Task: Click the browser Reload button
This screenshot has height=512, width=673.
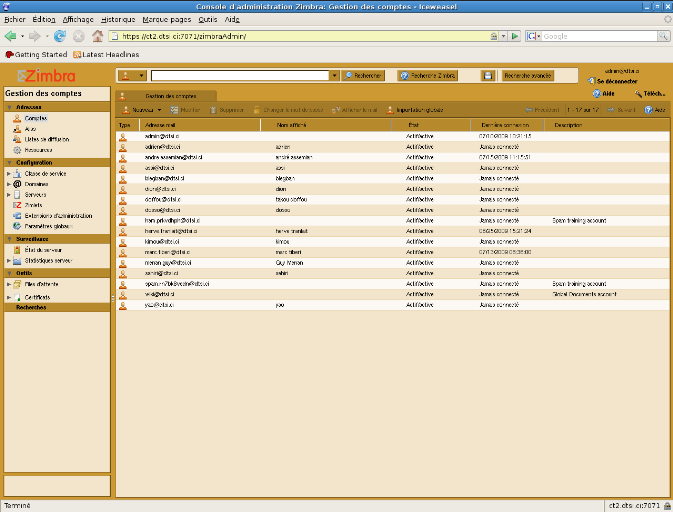Action: [60, 36]
